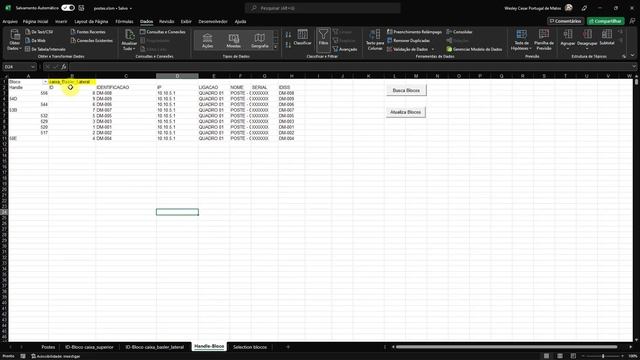Collapse the ribbon with chevron
Image resolution: width=640 pixels, height=360 pixels.
[633, 55]
